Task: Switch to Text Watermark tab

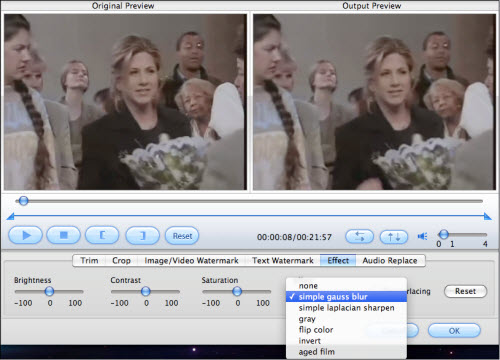Action: [x=283, y=260]
